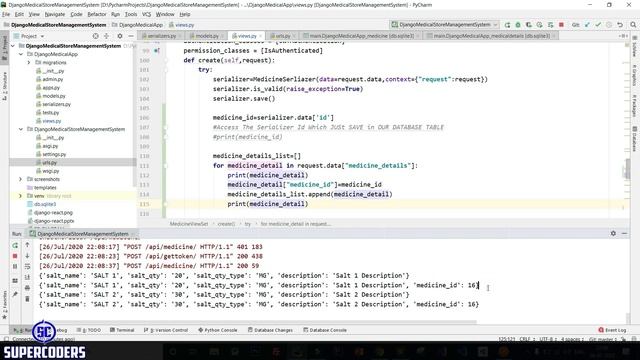640x360 pixels.
Task: Click the up-the-stack-trace arrow
Action: pos(27,245)
